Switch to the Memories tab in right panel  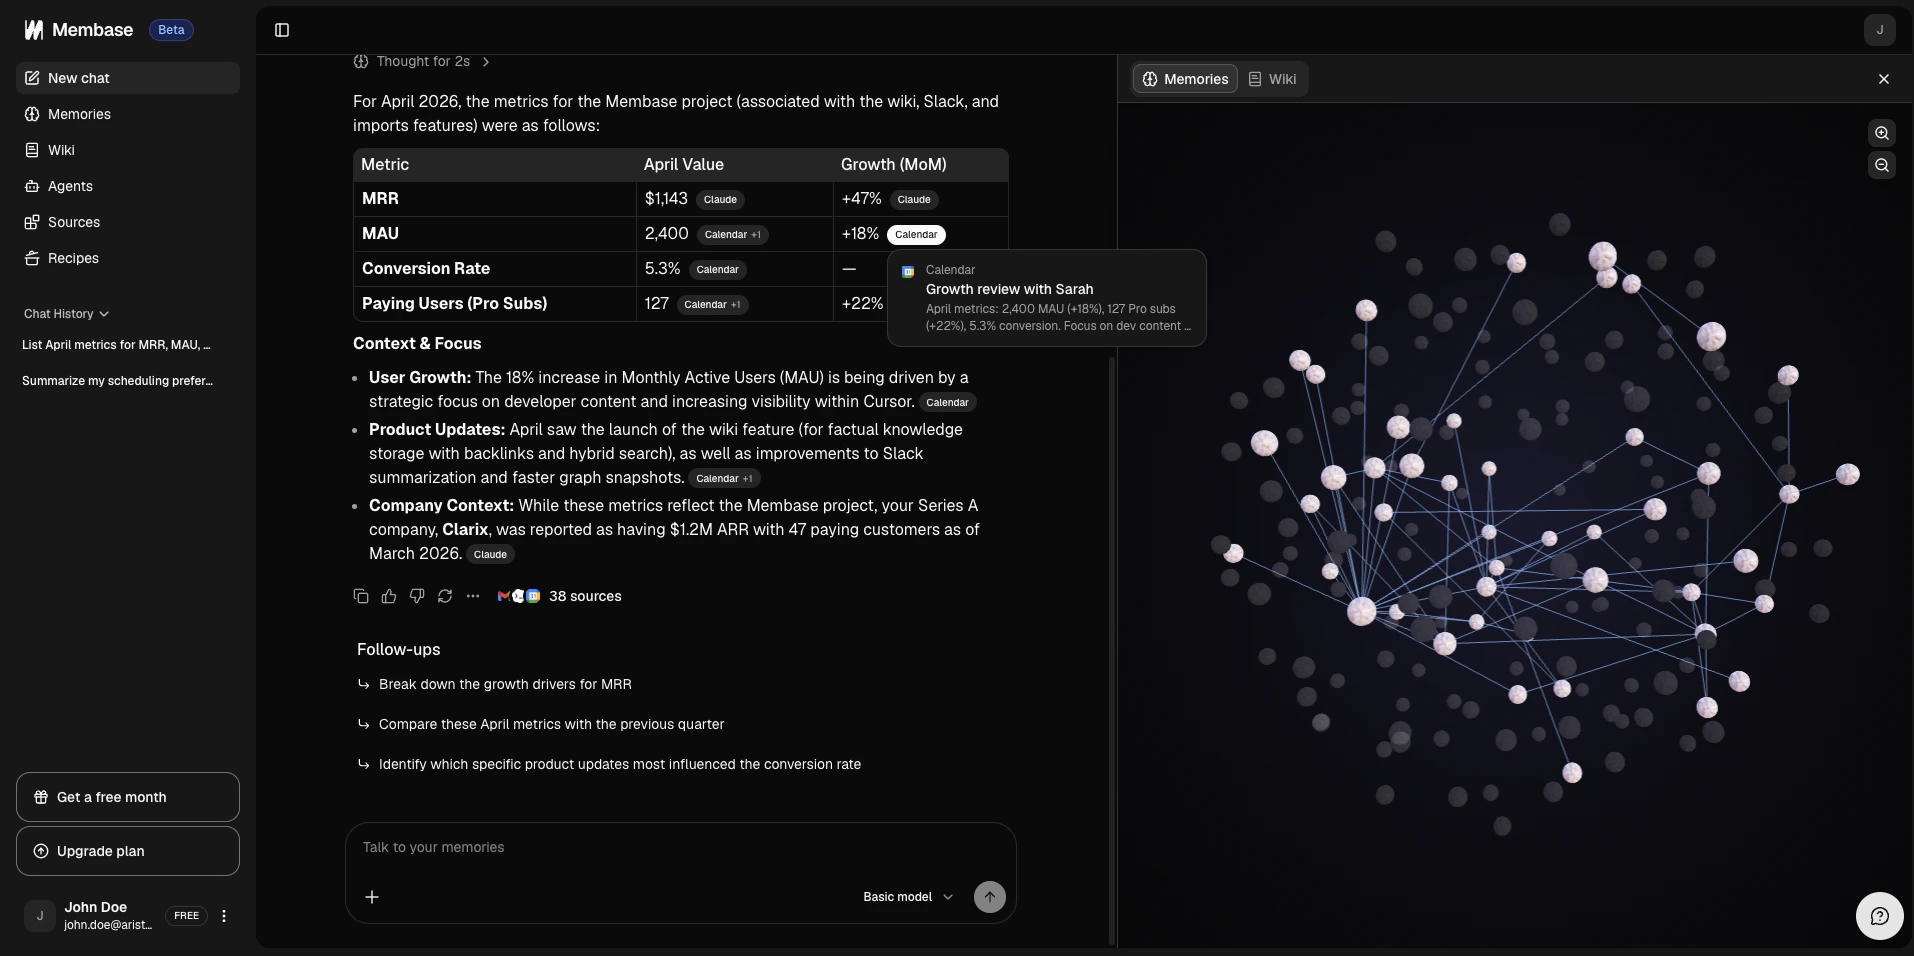(1185, 79)
